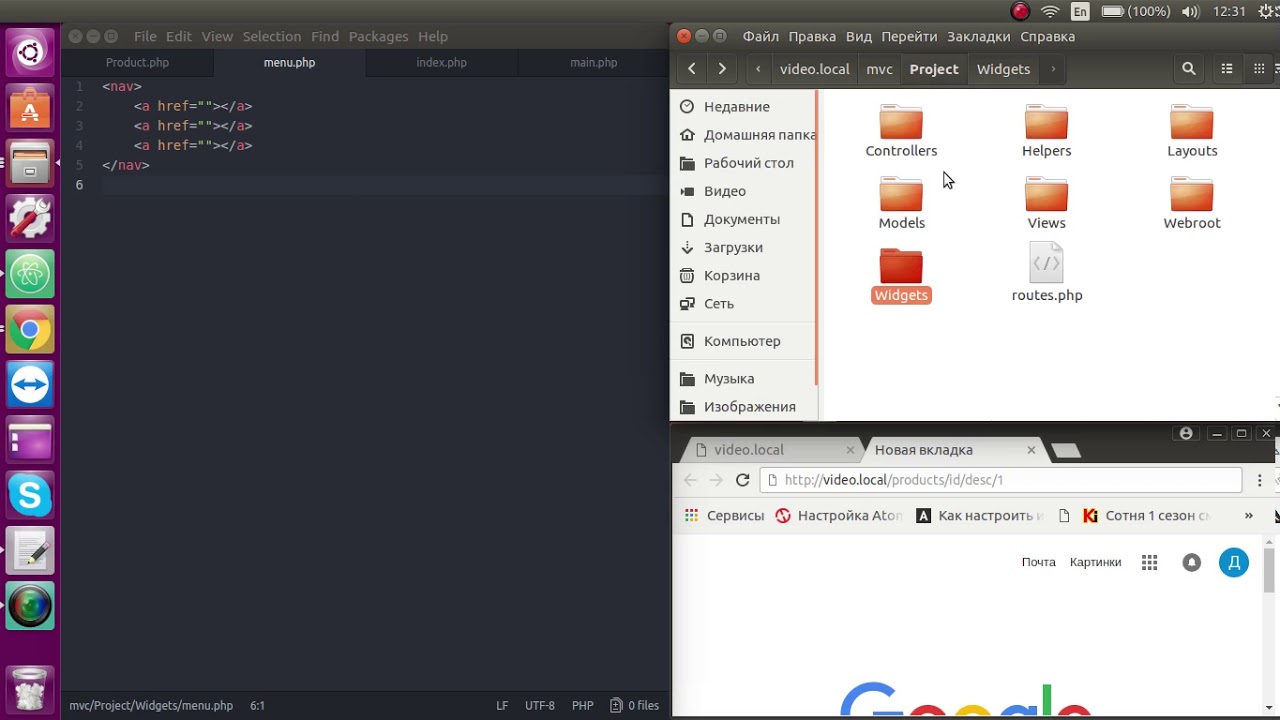The width and height of the screenshot is (1280, 720).
Task: Open Сервисы bookmark
Action: pyautogui.click(x=724, y=516)
